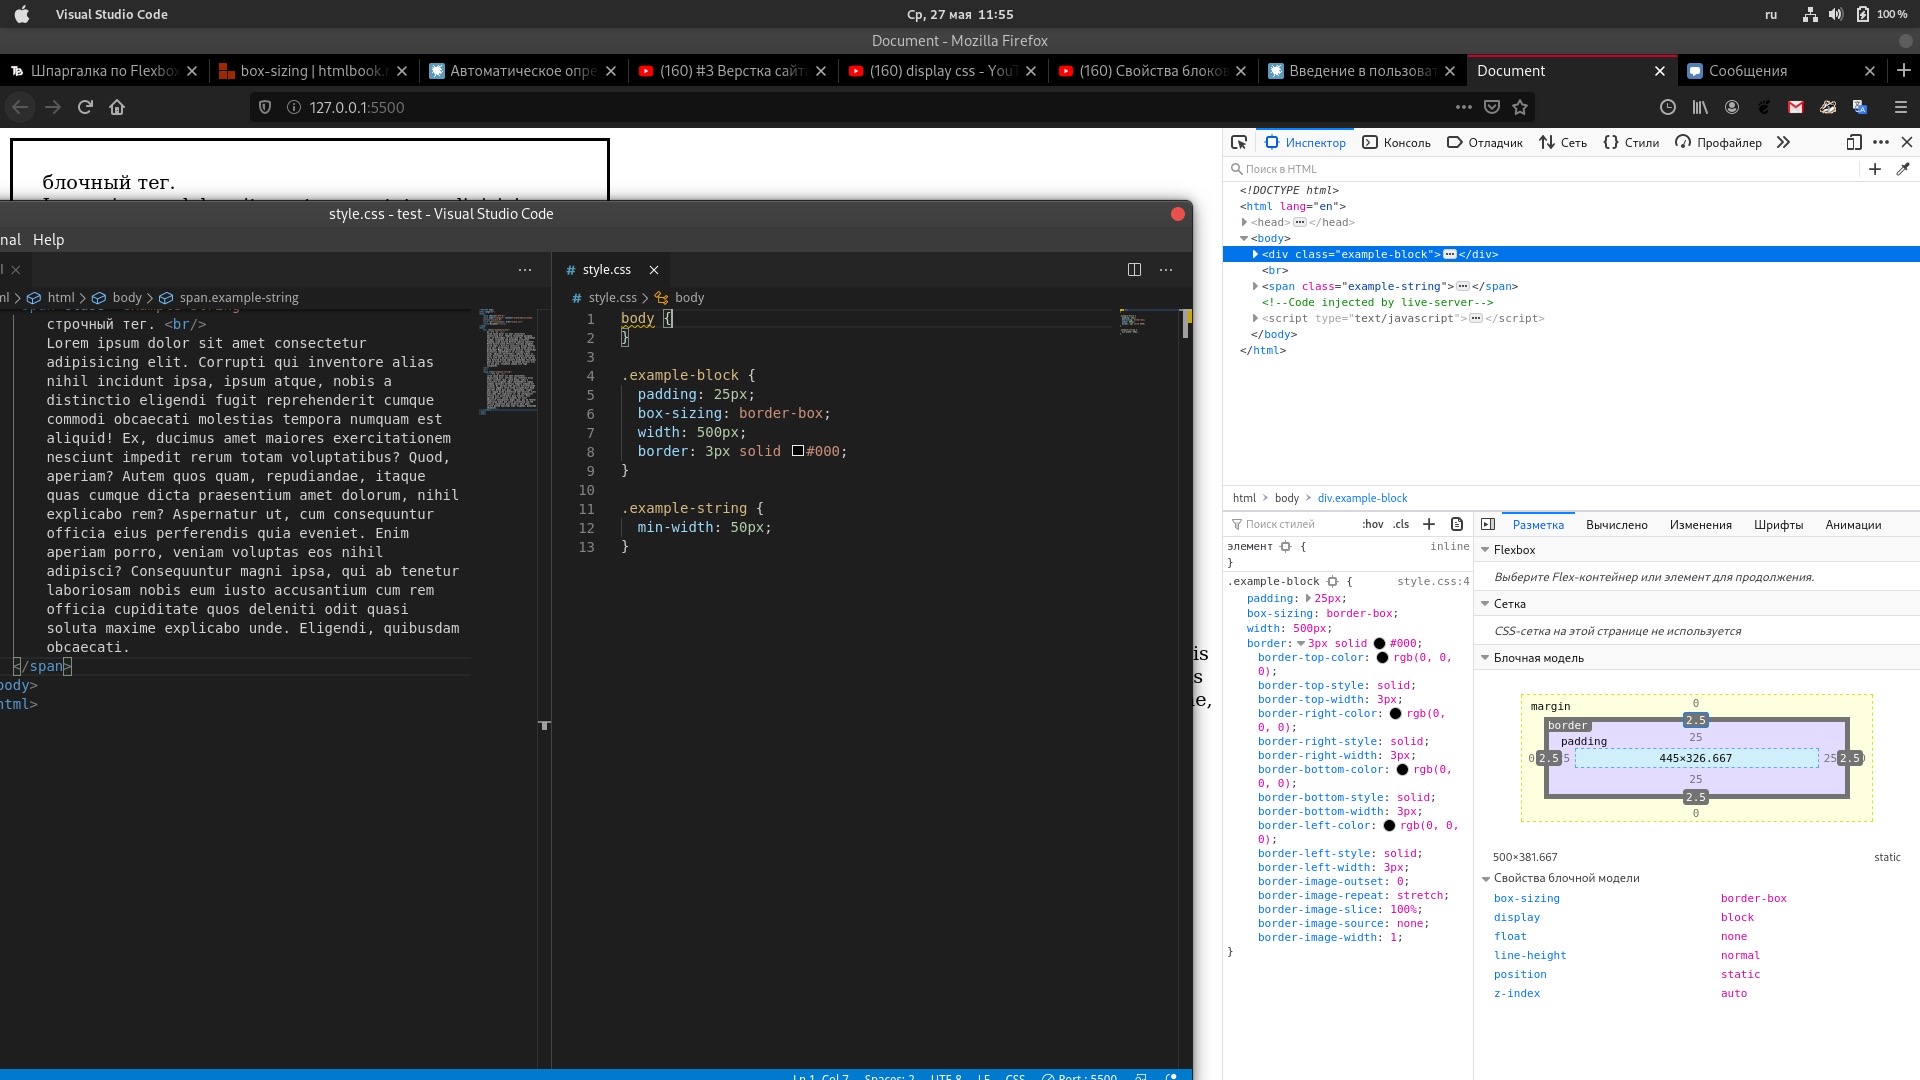Toggle the three-pane inspector sidebar icon
The height and width of the screenshot is (1080, 1920).
tap(1488, 524)
